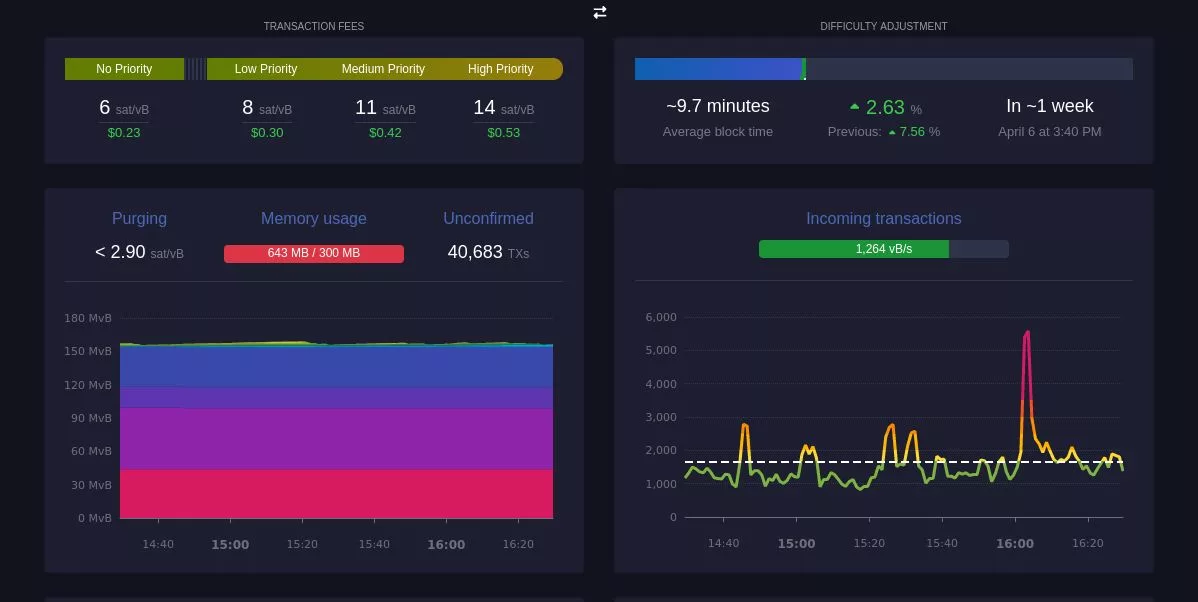Click the swap arrows icon at top center
The image size is (1198, 602).
point(599,12)
